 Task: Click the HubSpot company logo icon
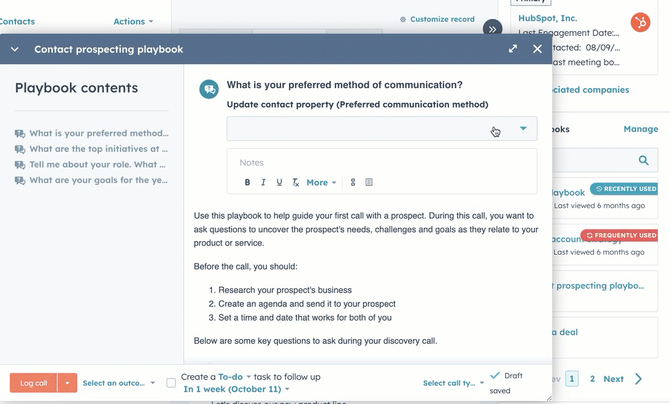click(x=640, y=22)
